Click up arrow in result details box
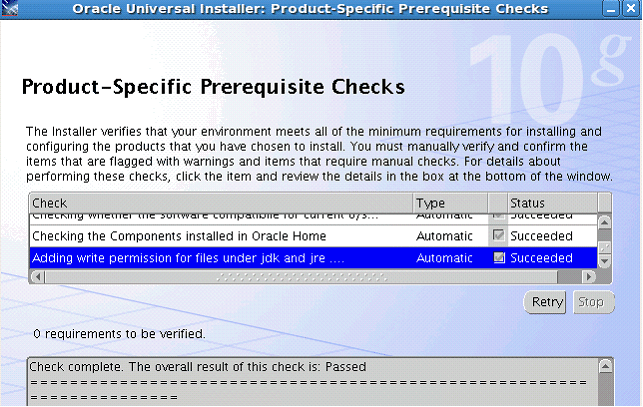 (605, 366)
